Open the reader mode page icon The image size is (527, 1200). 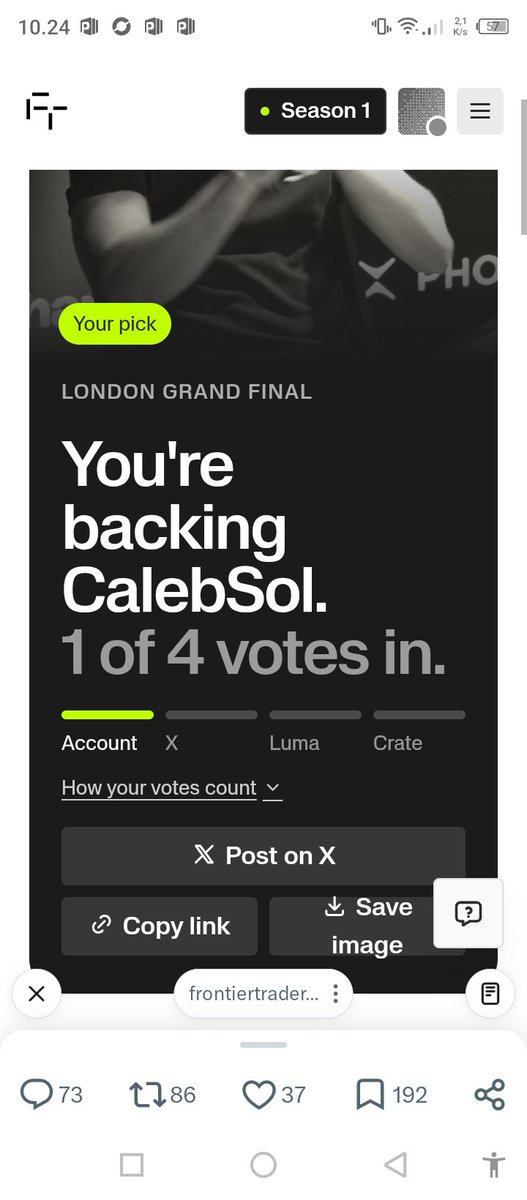click(x=490, y=994)
